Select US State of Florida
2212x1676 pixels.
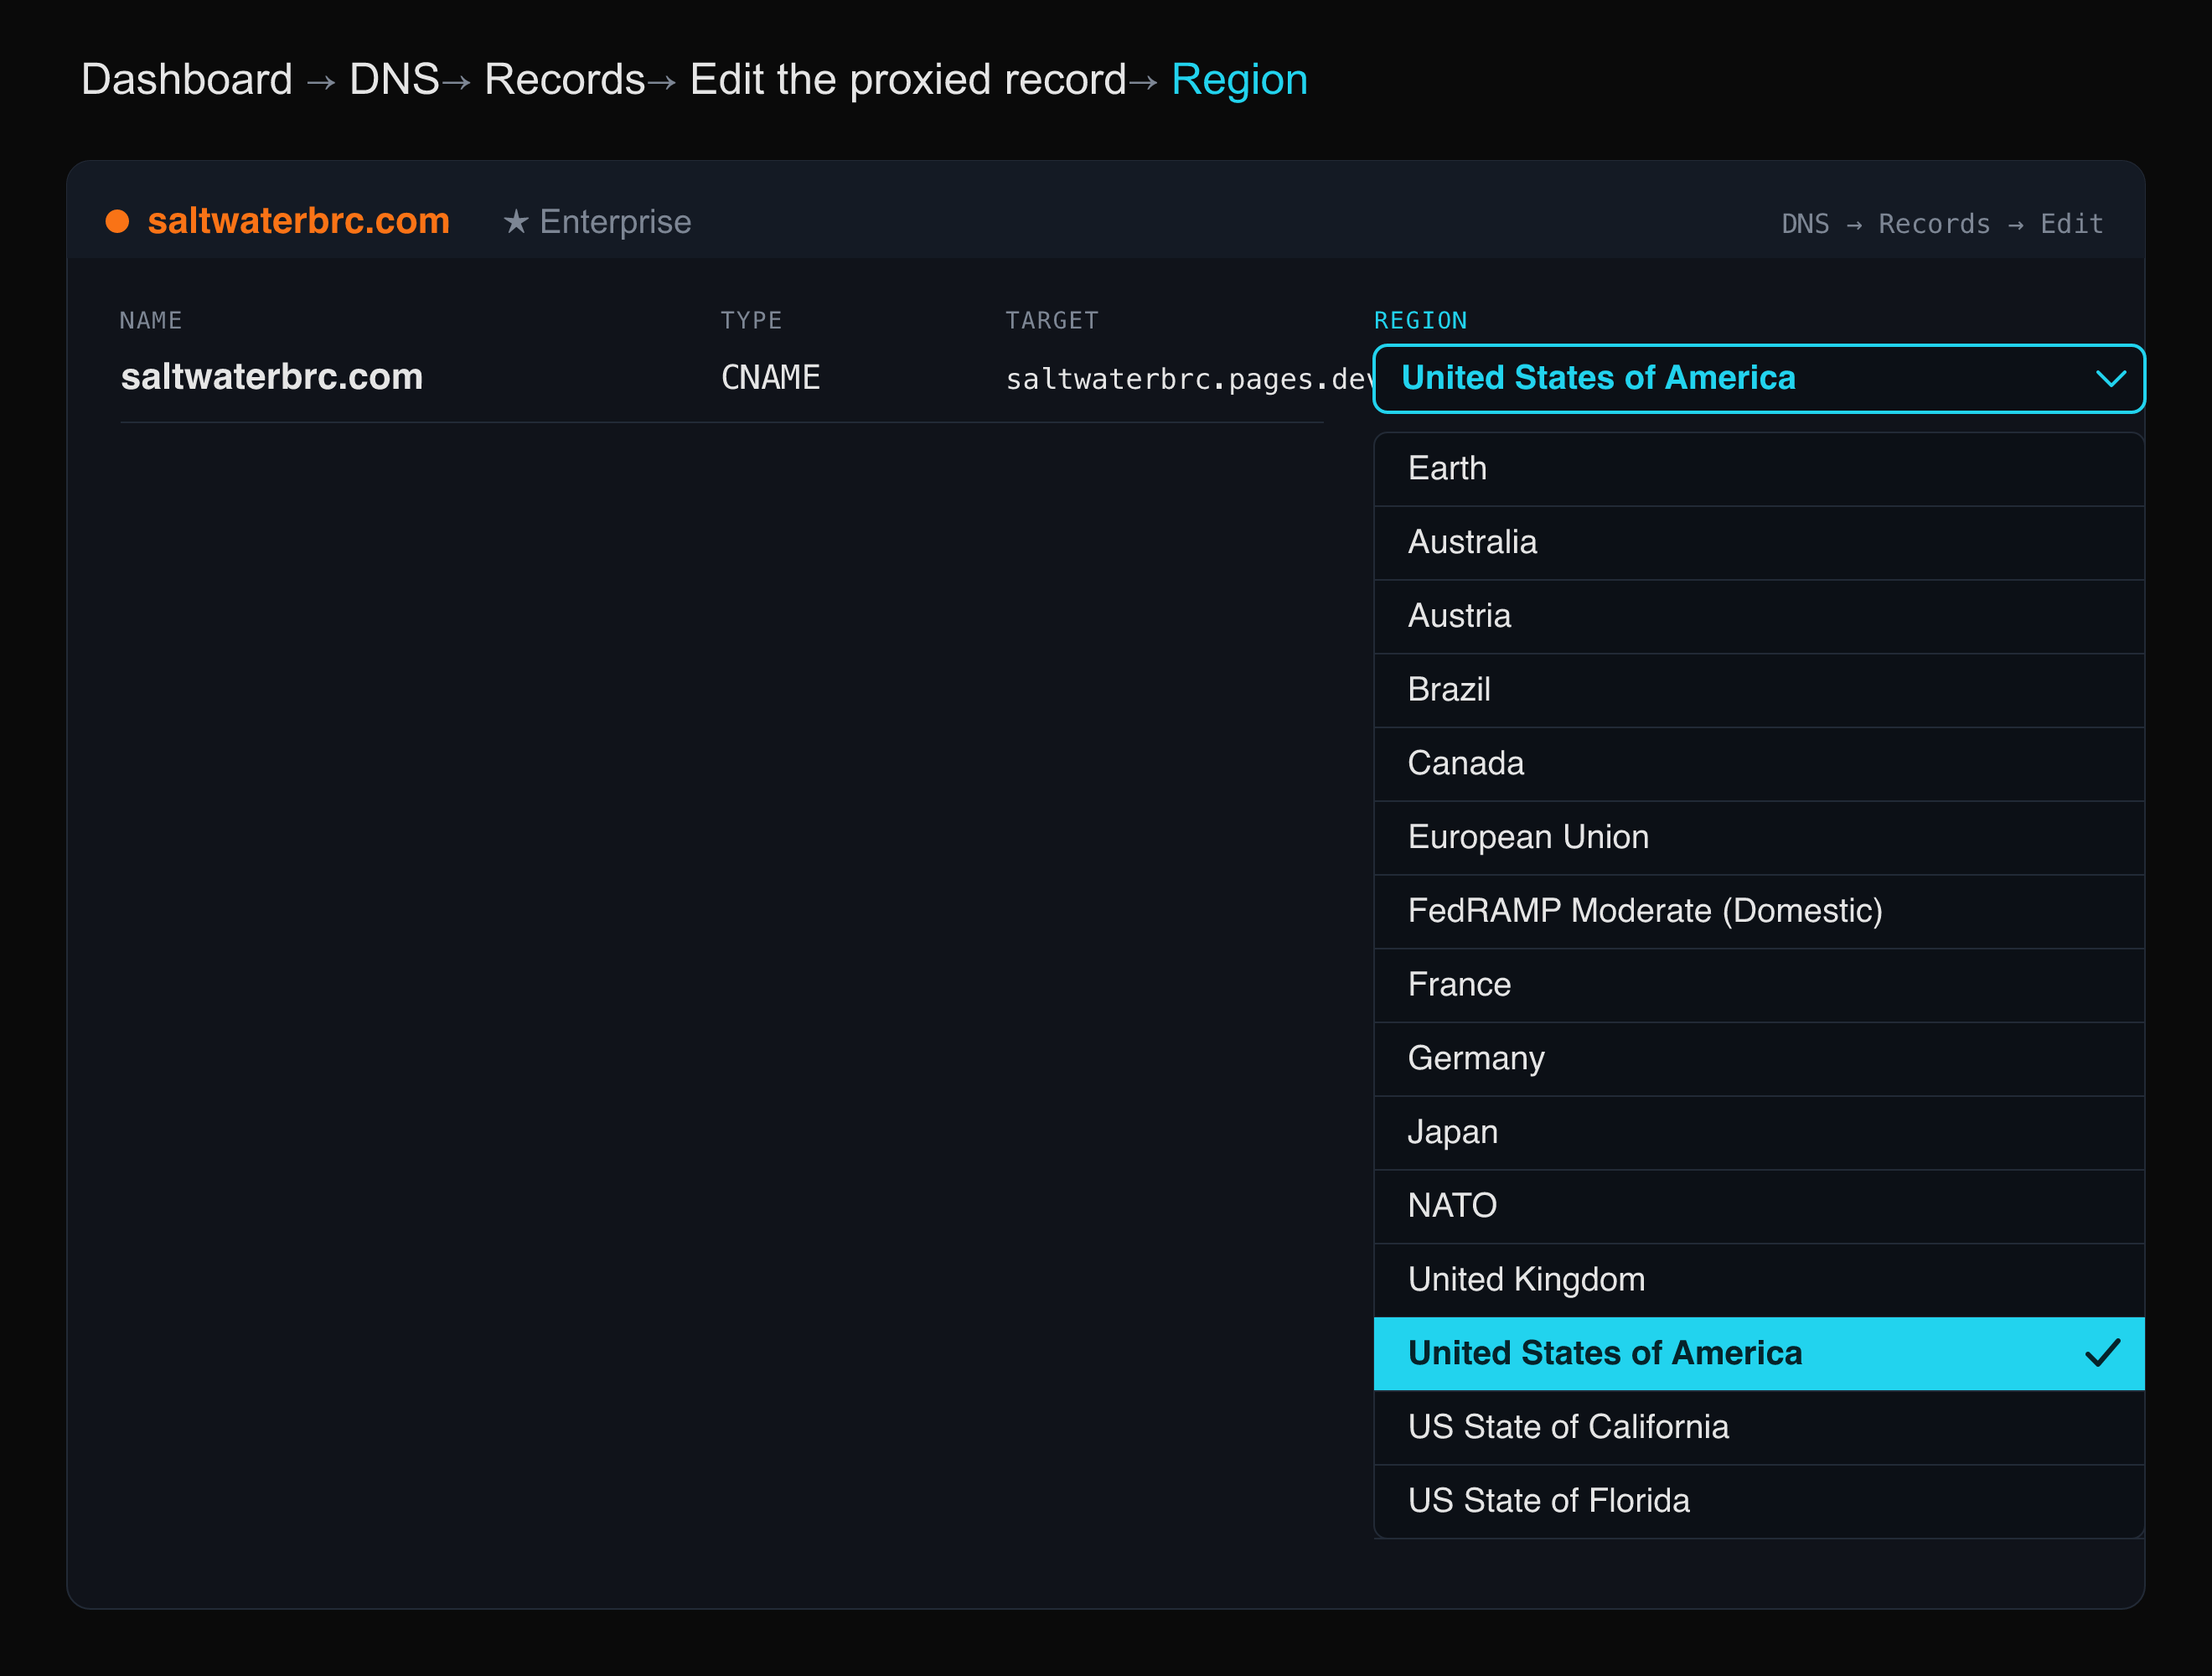pyautogui.click(x=1758, y=1502)
